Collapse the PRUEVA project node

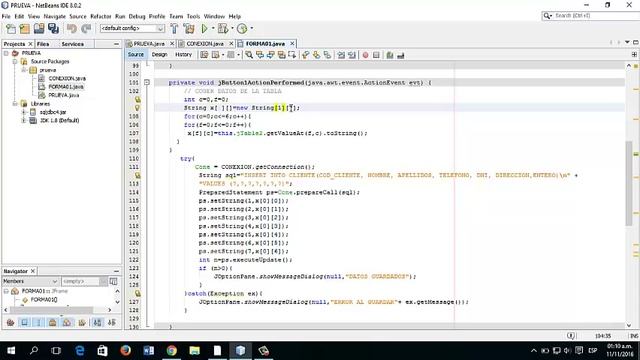pyautogui.click(x=6, y=53)
